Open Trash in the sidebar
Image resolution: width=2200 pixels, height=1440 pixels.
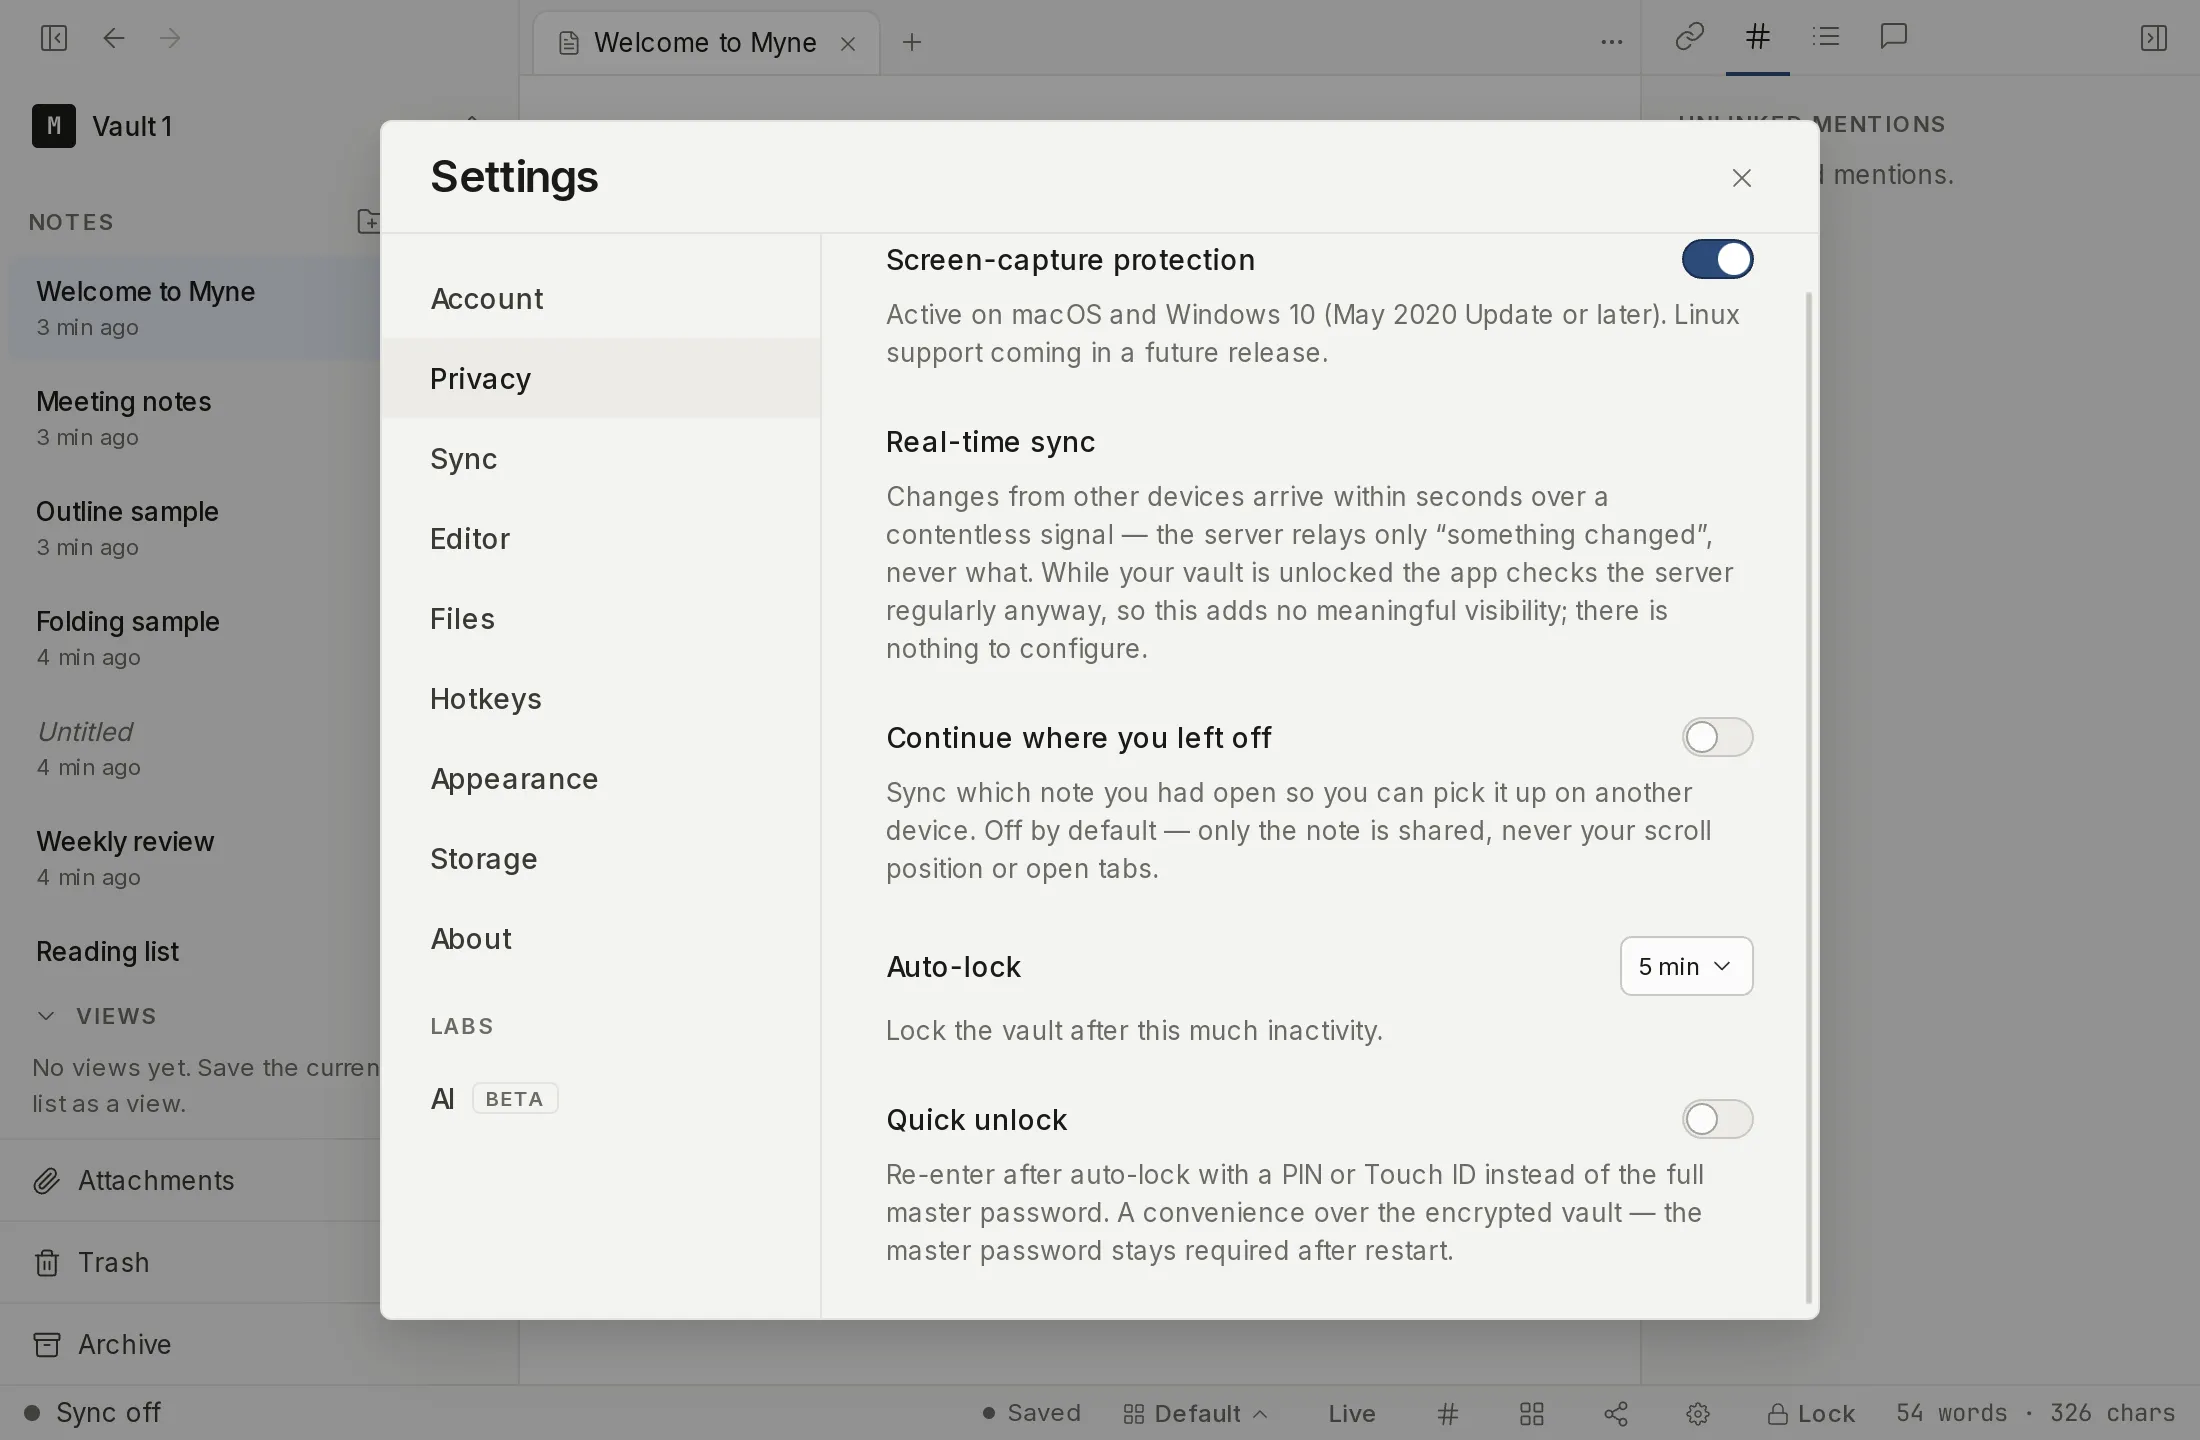[190, 1262]
